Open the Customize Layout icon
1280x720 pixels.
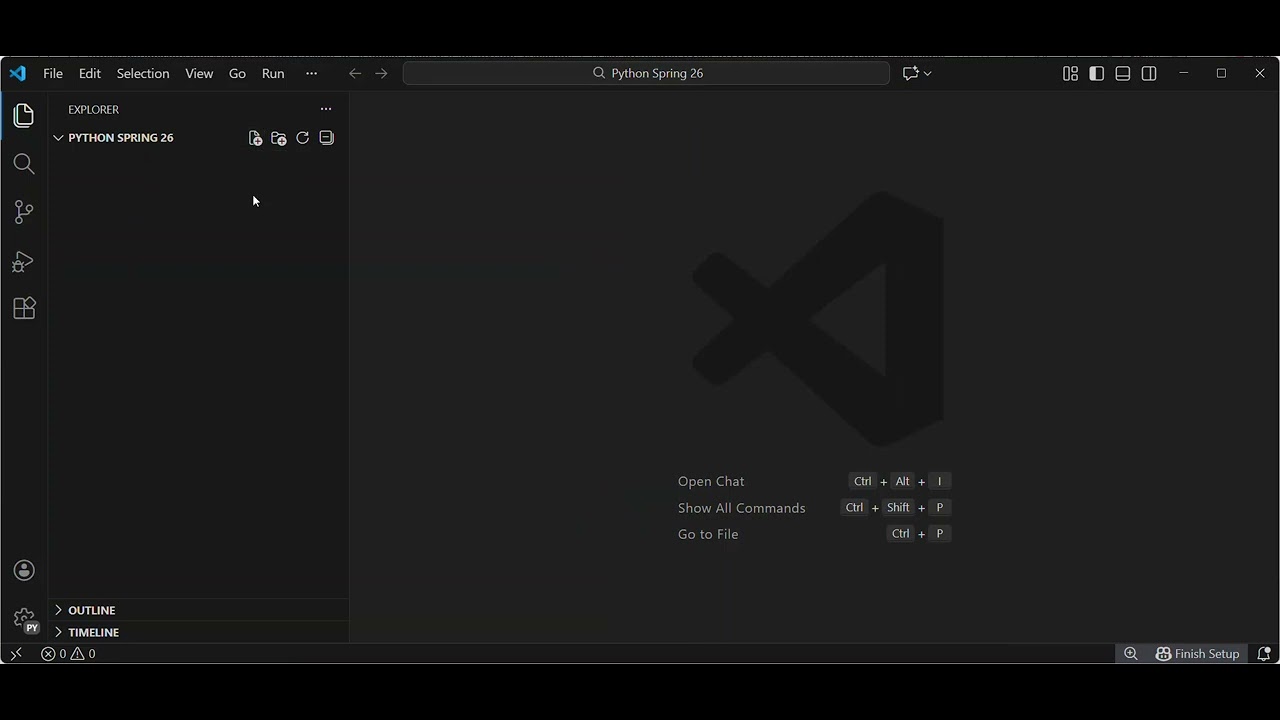pyautogui.click(x=1070, y=73)
